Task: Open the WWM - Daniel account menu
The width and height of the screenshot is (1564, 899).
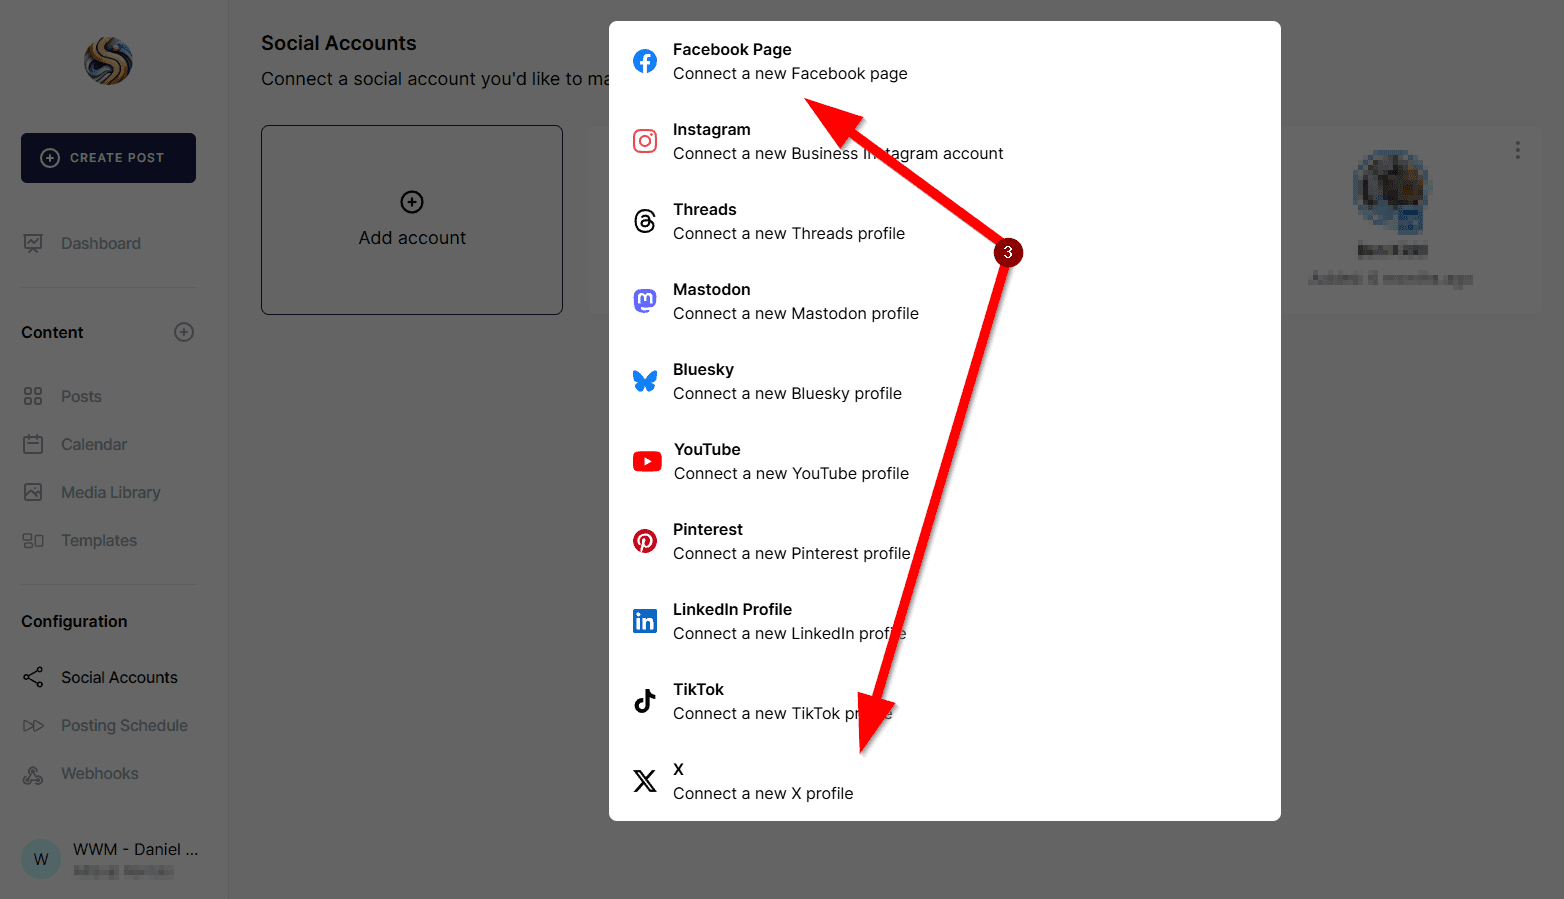Action: [x=108, y=858]
